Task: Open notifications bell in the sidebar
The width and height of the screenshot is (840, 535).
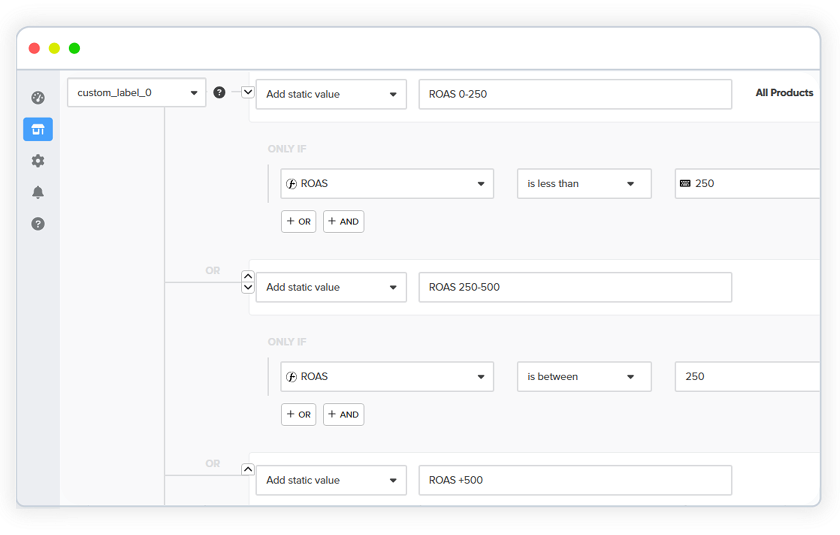Action: tap(38, 192)
